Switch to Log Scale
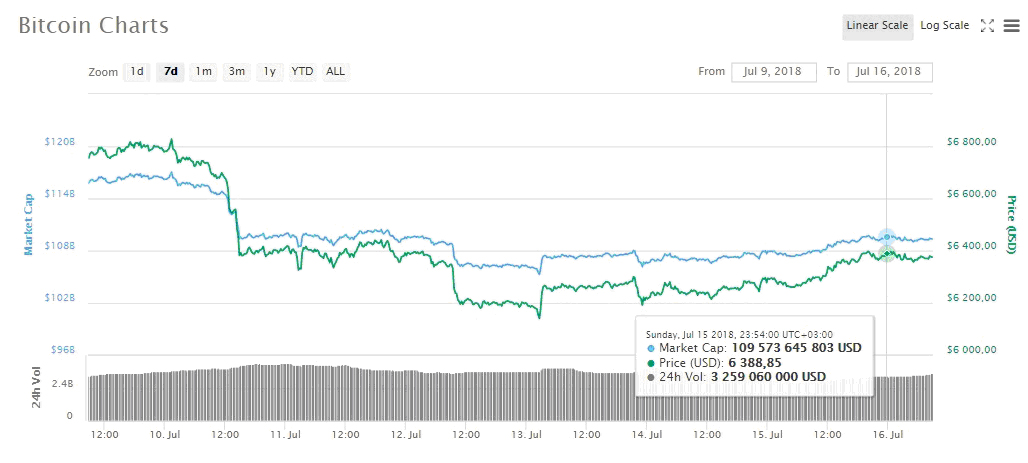This screenshot has width=1028, height=463. tap(944, 26)
